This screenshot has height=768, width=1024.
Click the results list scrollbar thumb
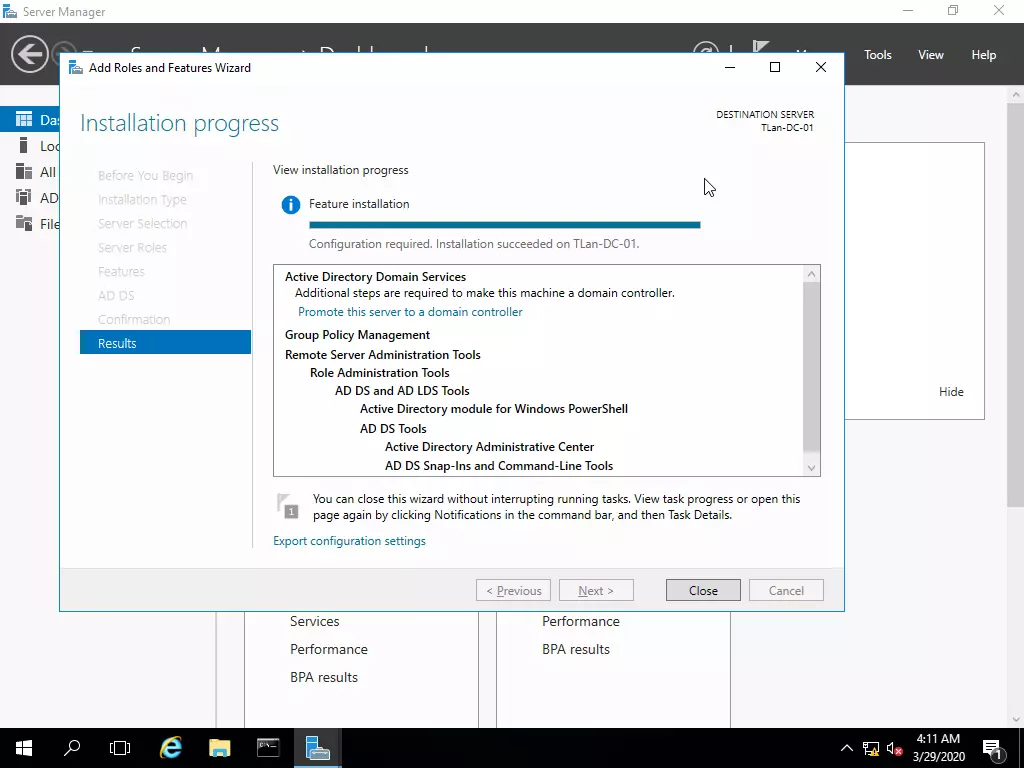point(811,366)
